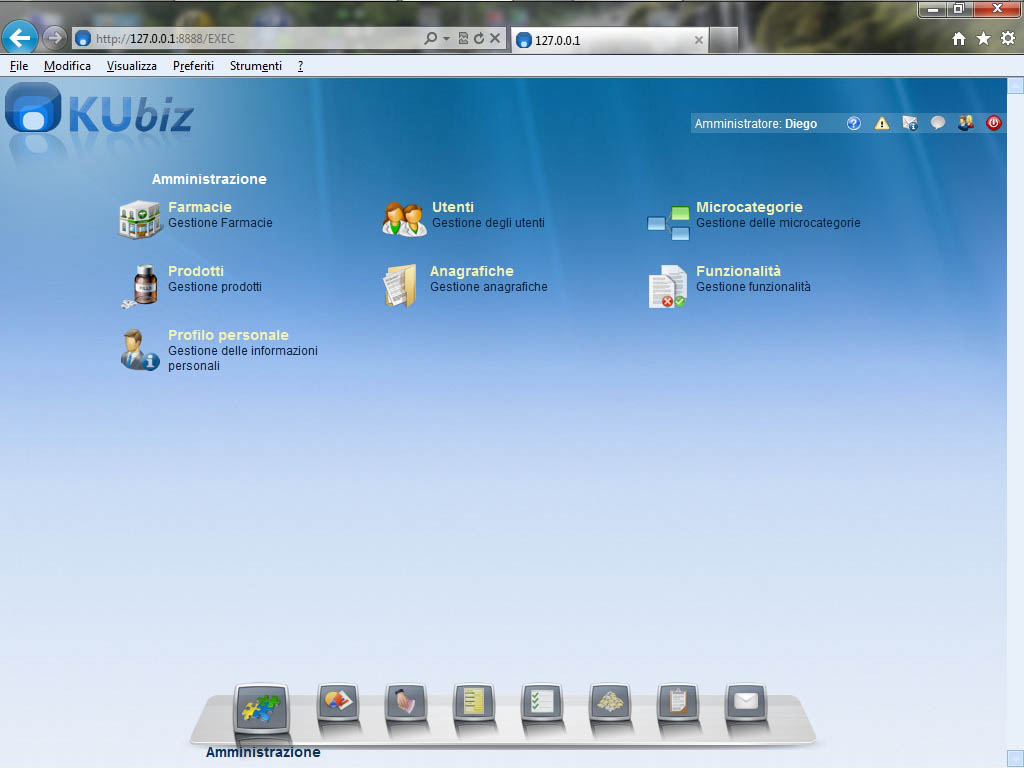
Task: Click the Amministrazione puzzle icon in dock
Action: click(261, 709)
